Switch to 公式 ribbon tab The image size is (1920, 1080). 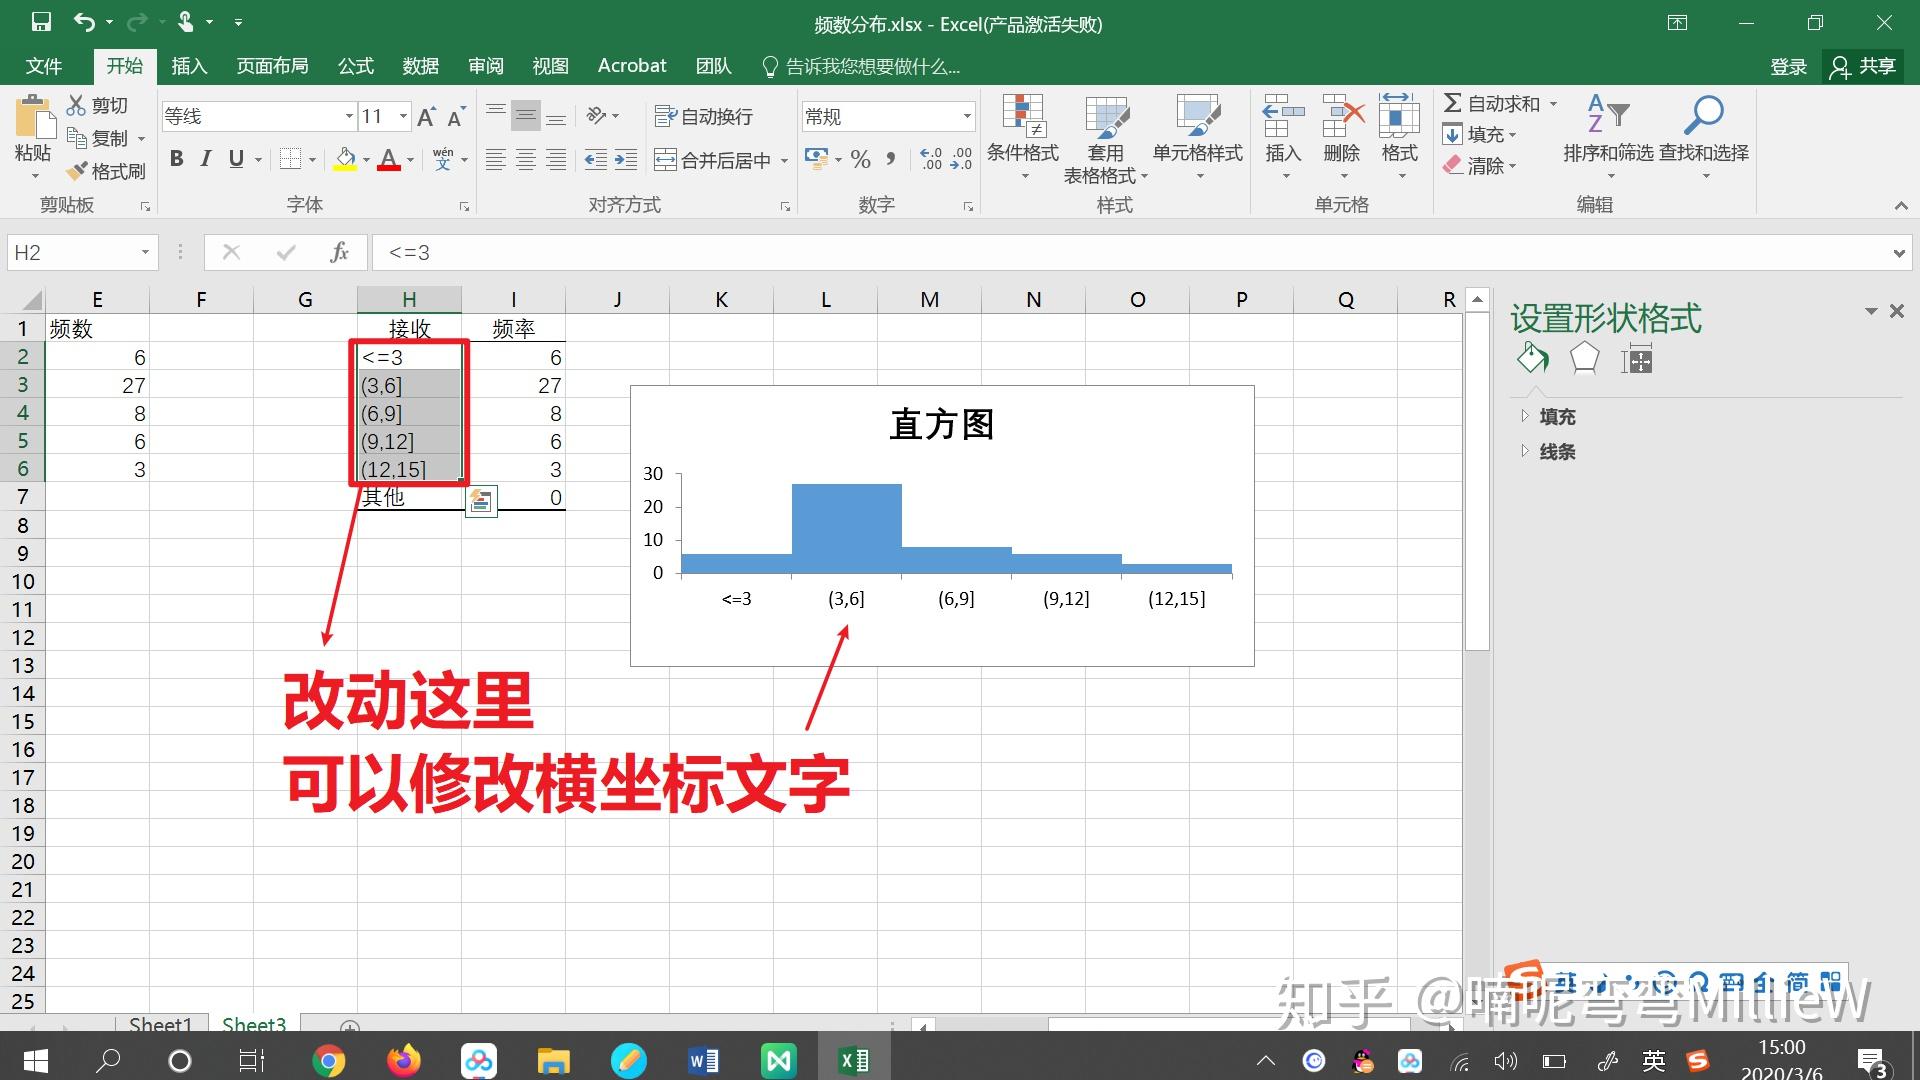(355, 66)
